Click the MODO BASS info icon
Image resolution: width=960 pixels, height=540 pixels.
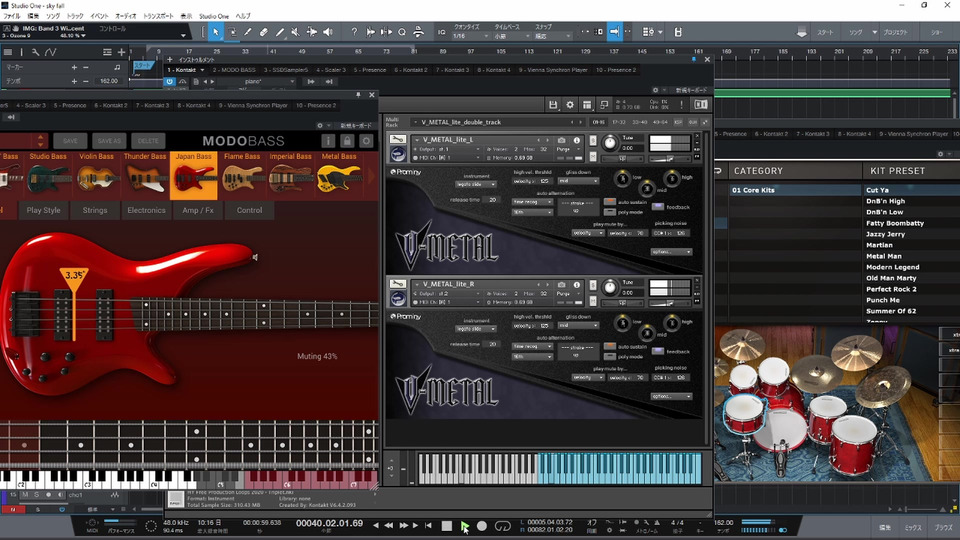coord(328,141)
